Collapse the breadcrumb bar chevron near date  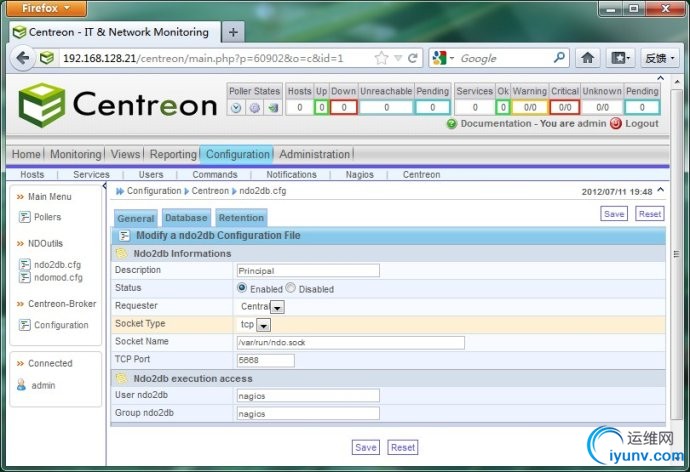point(661,190)
